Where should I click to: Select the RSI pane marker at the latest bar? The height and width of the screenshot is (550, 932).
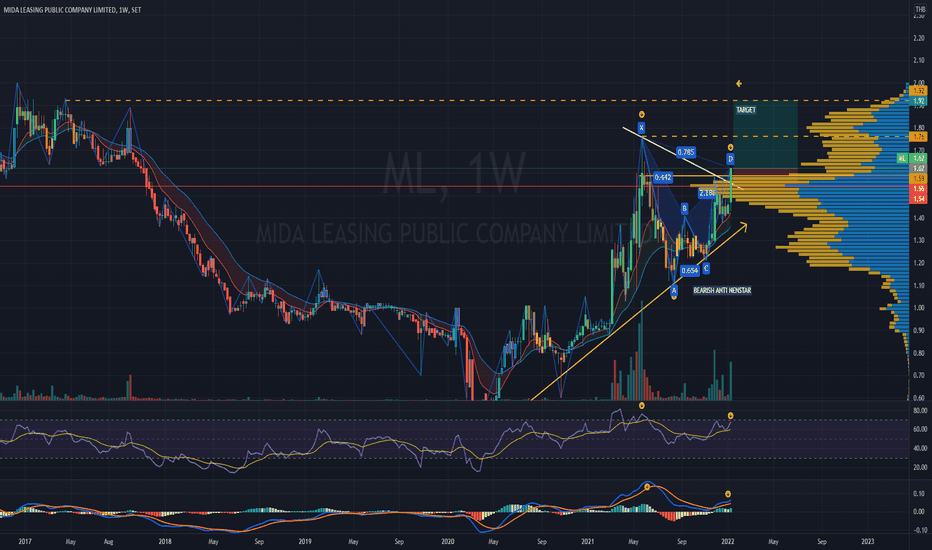coord(731,416)
